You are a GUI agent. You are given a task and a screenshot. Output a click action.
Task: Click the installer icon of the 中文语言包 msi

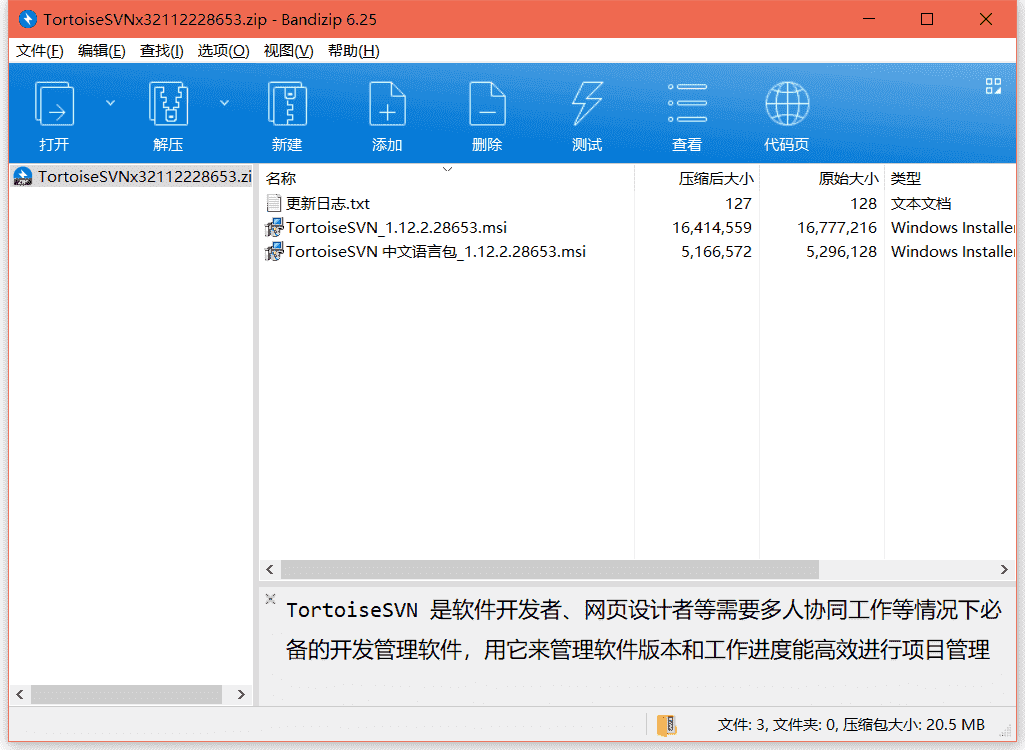pos(274,252)
